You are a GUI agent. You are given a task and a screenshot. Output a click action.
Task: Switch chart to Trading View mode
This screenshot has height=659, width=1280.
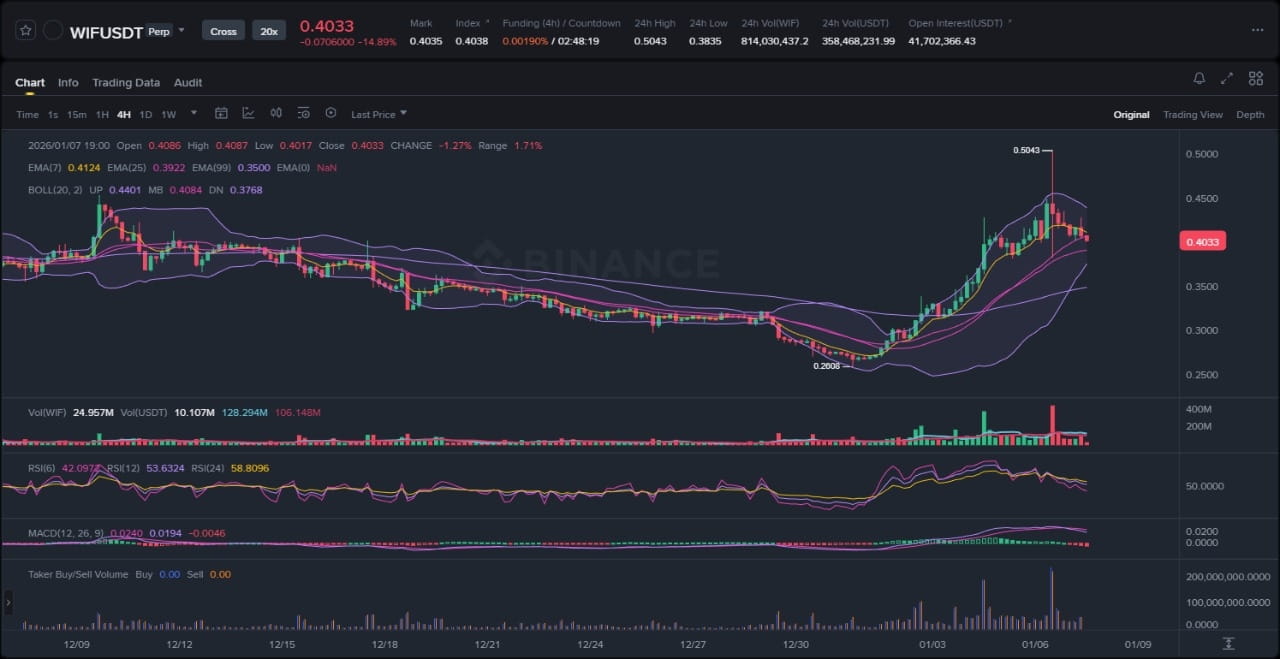pyautogui.click(x=1192, y=115)
